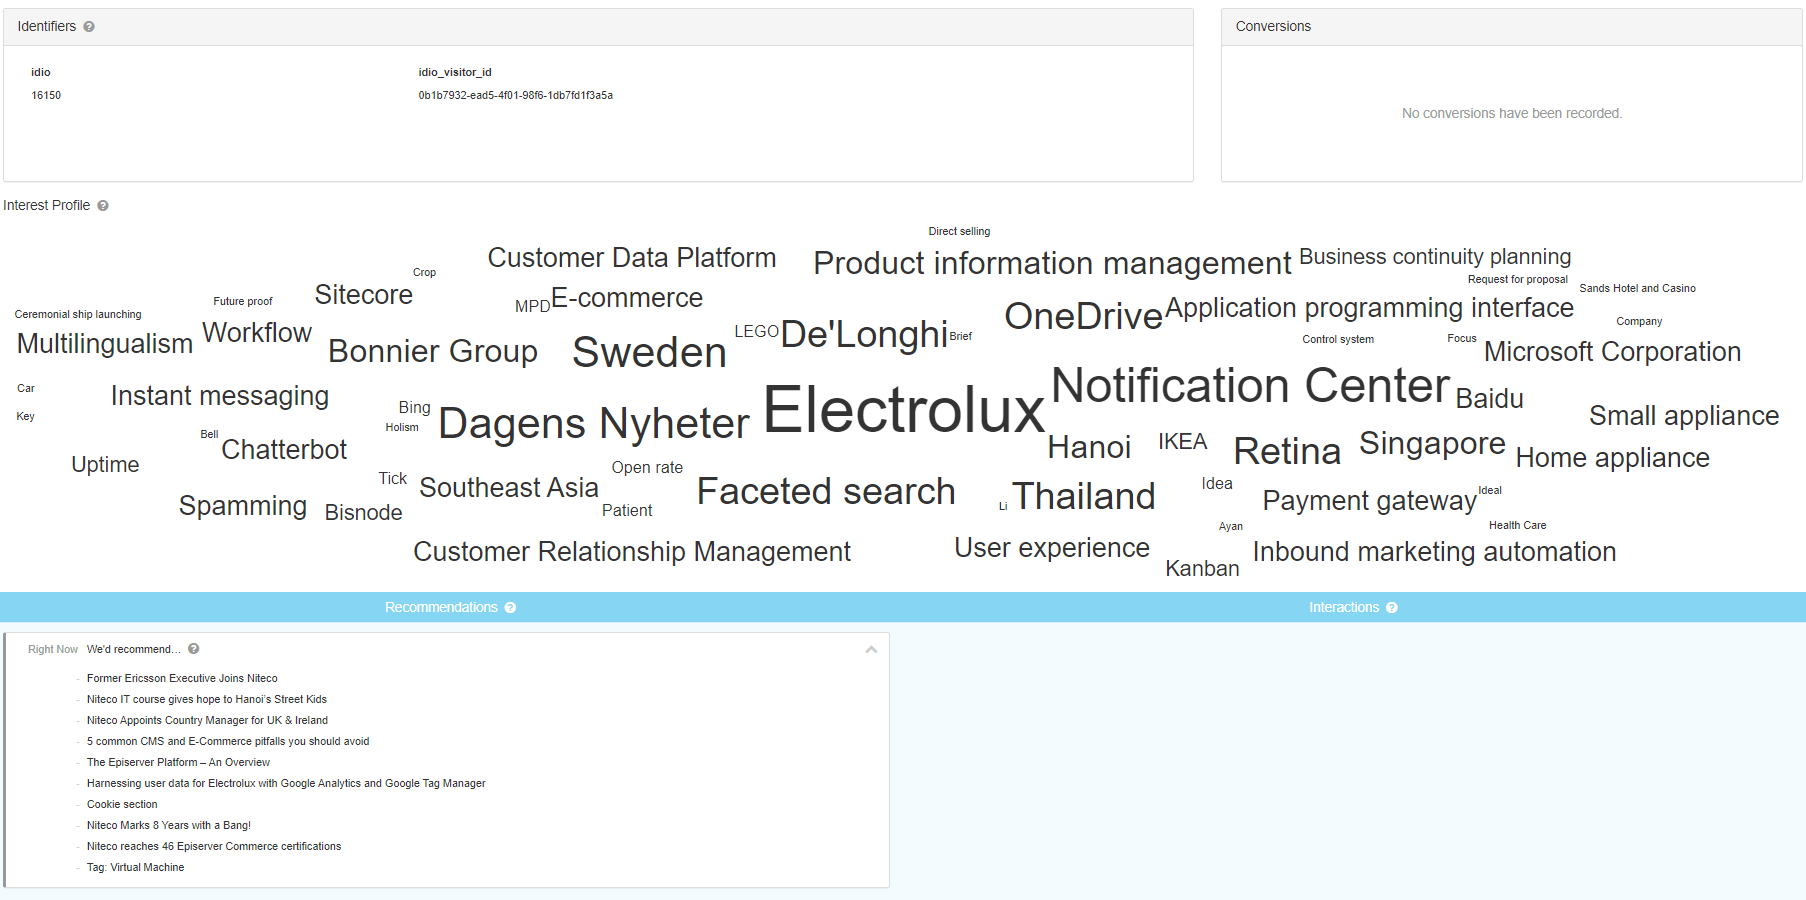Screen dimensions: 1806x900
Task: Select the Retina interest word
Action: (x=1287, y=452)
